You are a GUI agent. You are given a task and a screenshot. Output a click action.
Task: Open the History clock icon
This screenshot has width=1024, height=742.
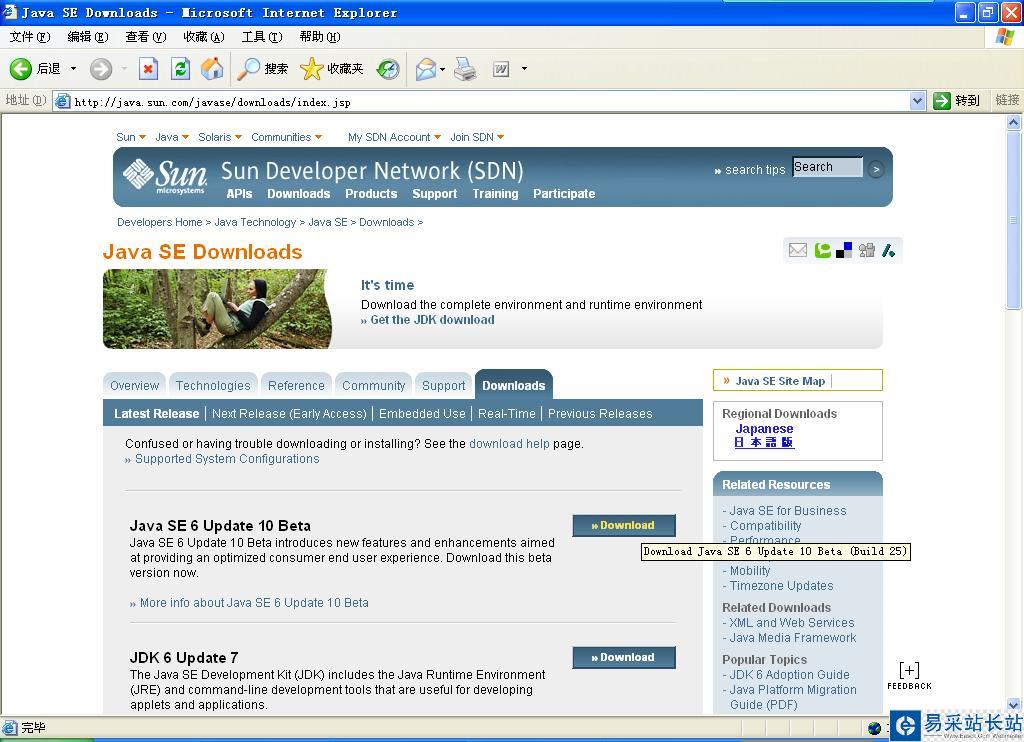click(388, 69)
